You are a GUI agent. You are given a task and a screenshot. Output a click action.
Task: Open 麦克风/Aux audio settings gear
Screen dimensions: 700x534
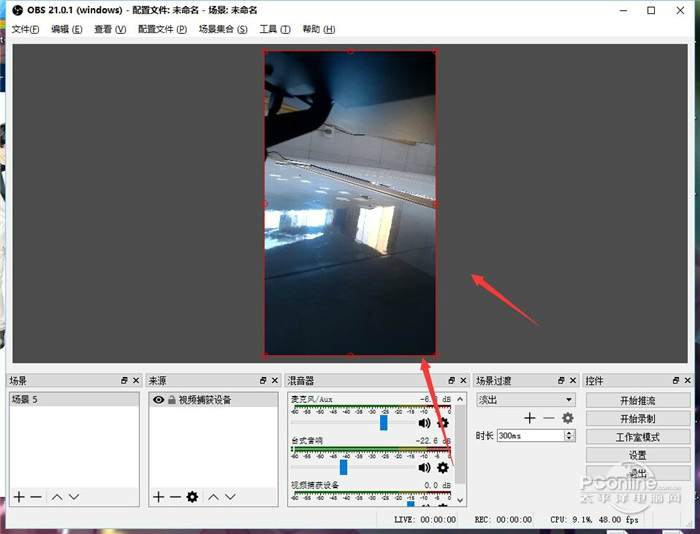coord(442,423)
